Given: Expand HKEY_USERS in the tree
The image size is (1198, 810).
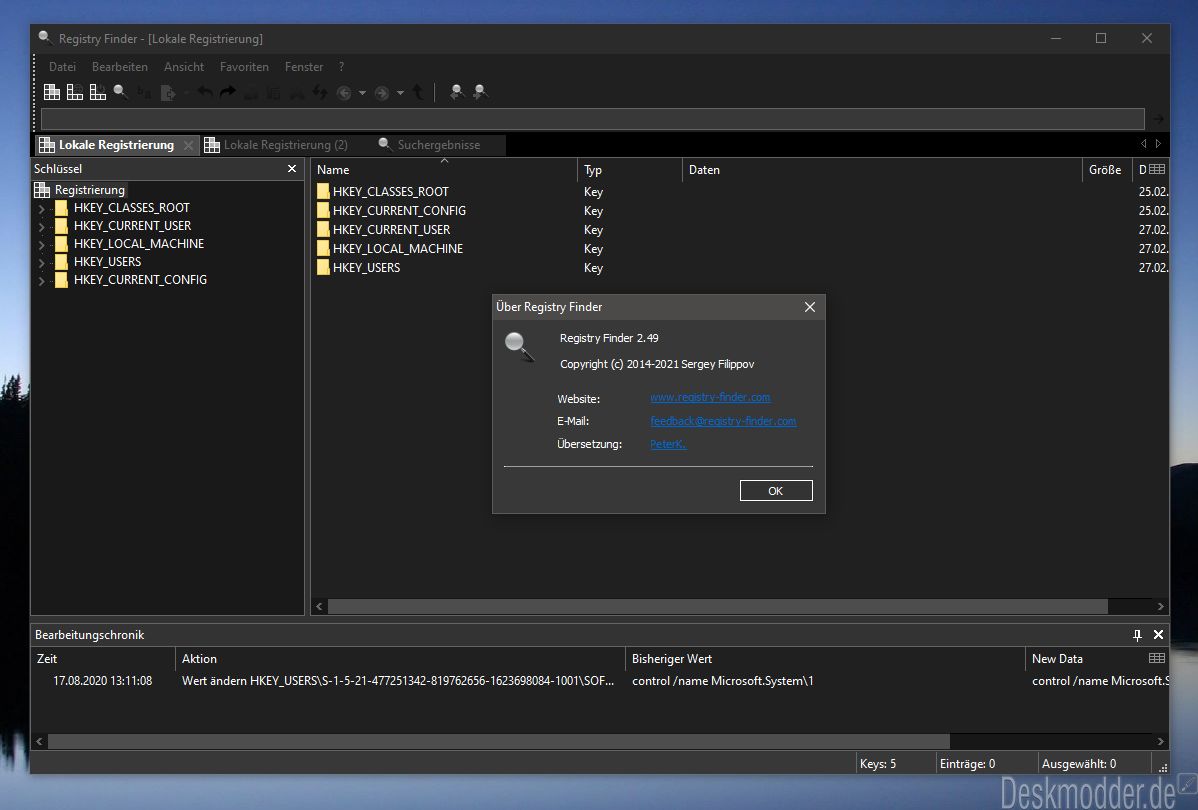Looking at the screenshot, I should [42, 262].
